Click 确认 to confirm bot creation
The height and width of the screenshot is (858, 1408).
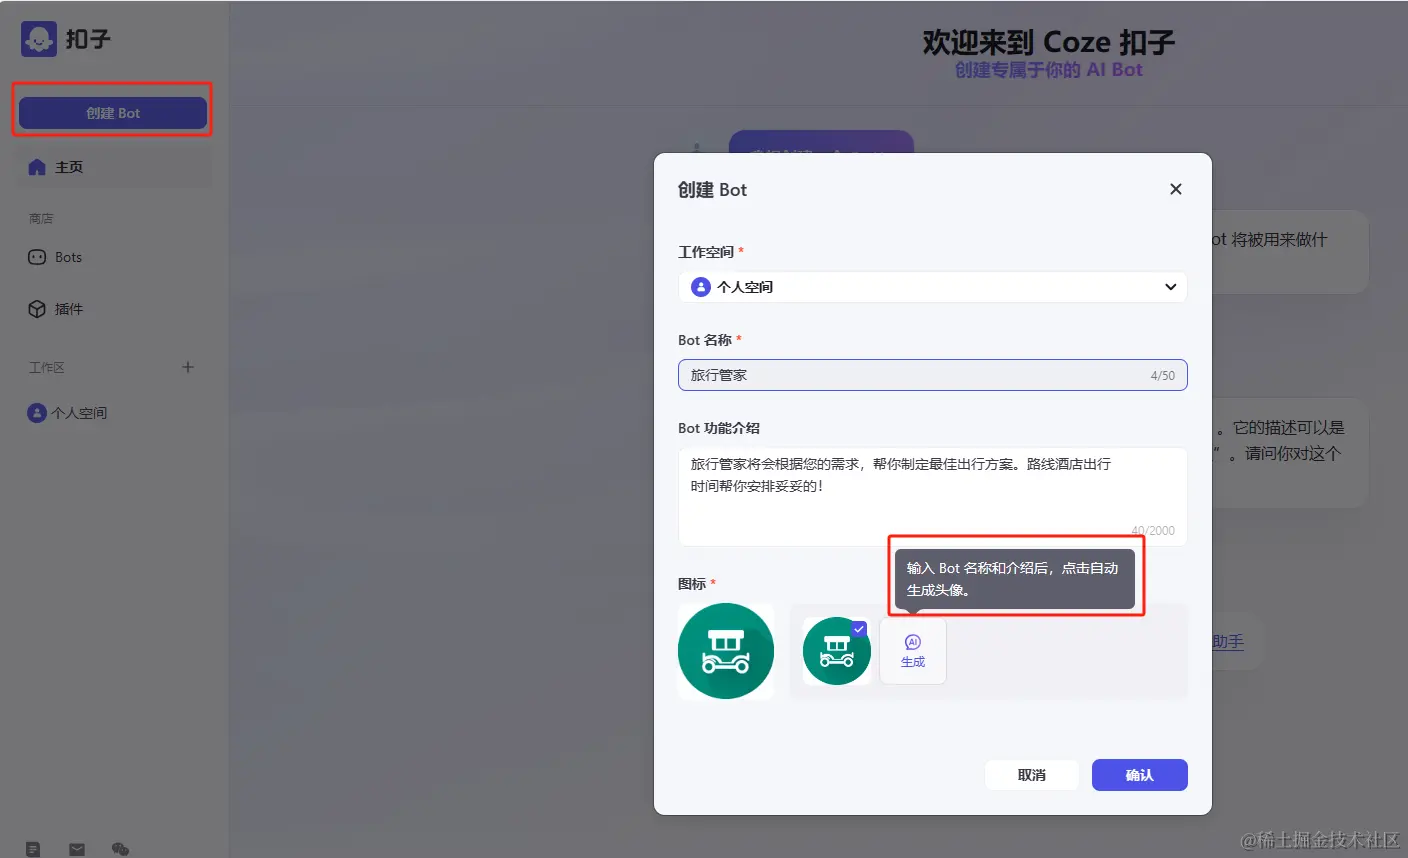[x=1140, y=775]
